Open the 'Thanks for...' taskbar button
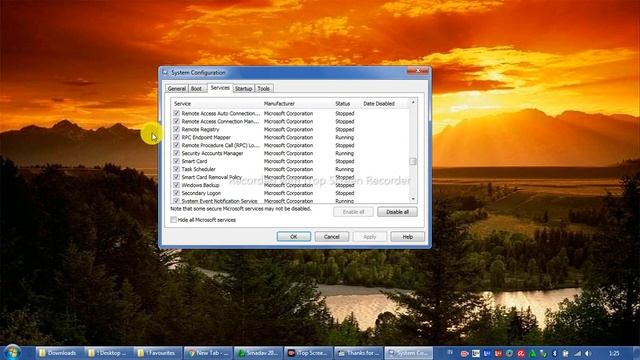 click(359, 353)
